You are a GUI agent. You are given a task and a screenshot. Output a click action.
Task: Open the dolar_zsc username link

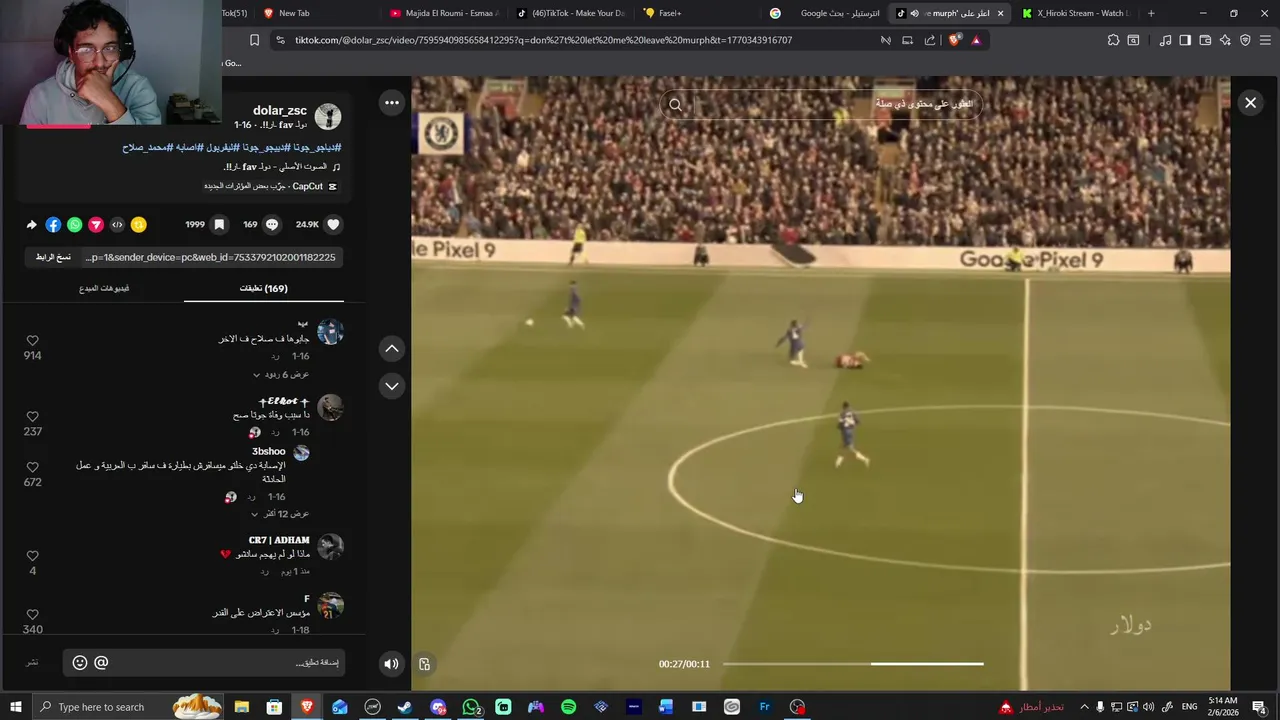pos(280,111)
